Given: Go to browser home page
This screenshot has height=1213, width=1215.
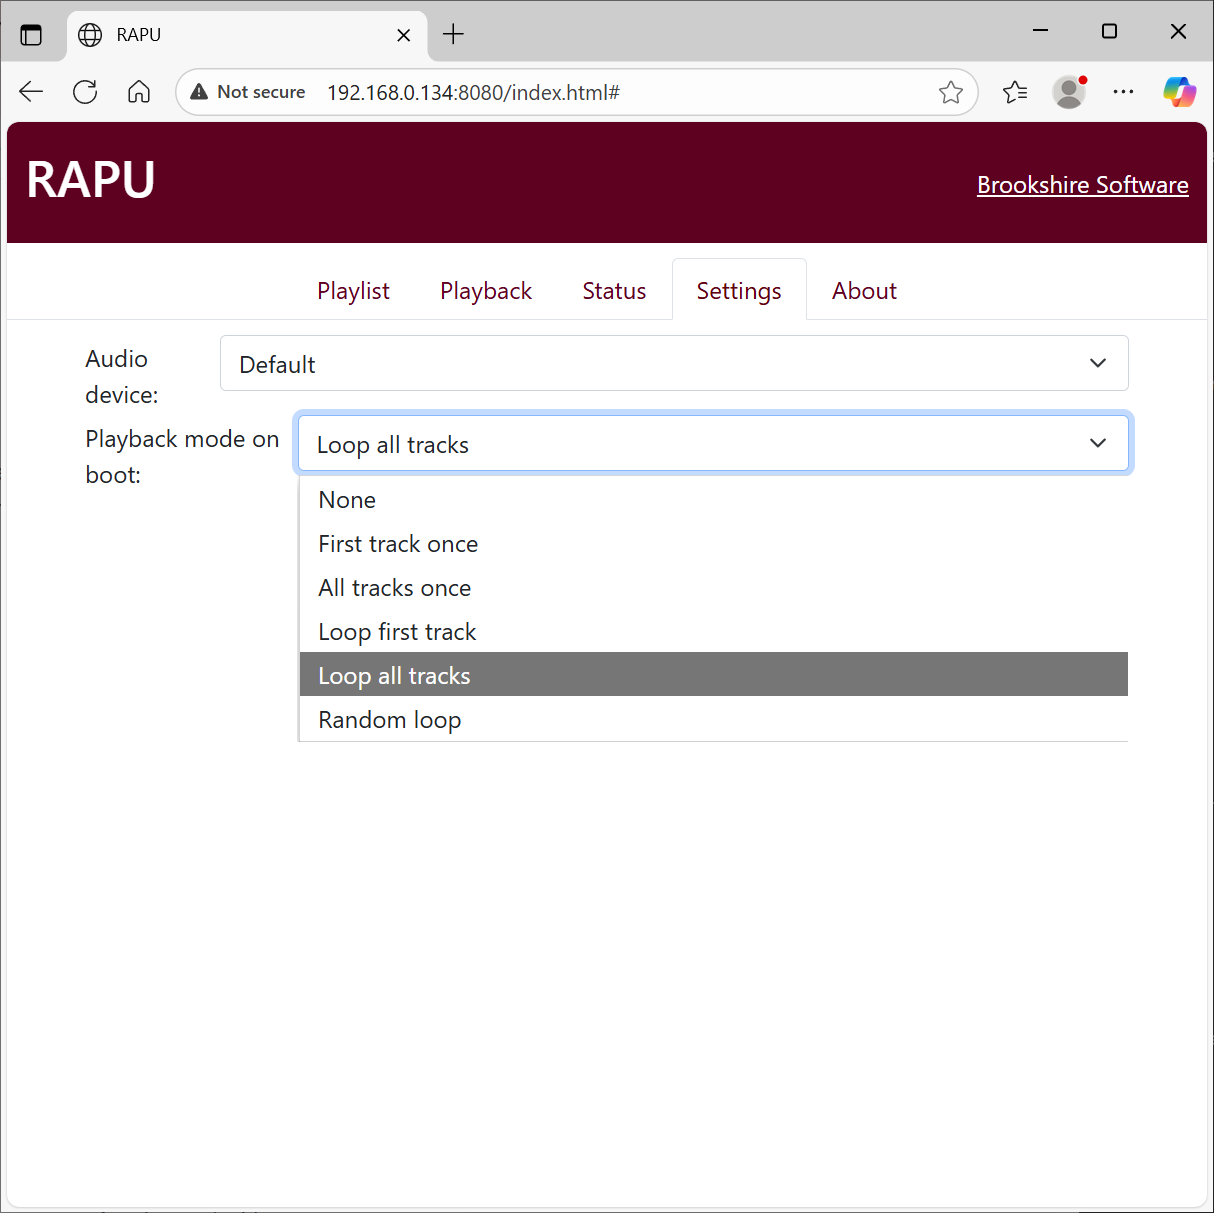Looking at the screenshot, I should click(139, 92).
